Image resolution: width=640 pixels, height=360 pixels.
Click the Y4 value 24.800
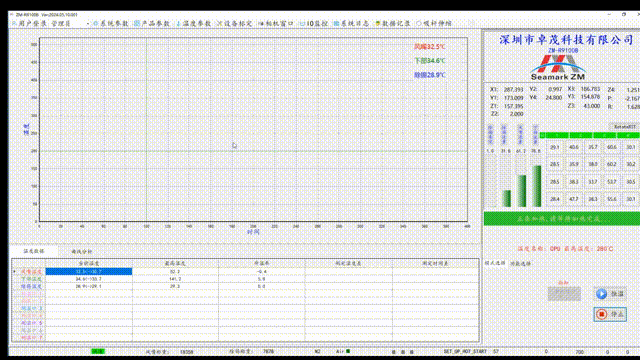554,98
